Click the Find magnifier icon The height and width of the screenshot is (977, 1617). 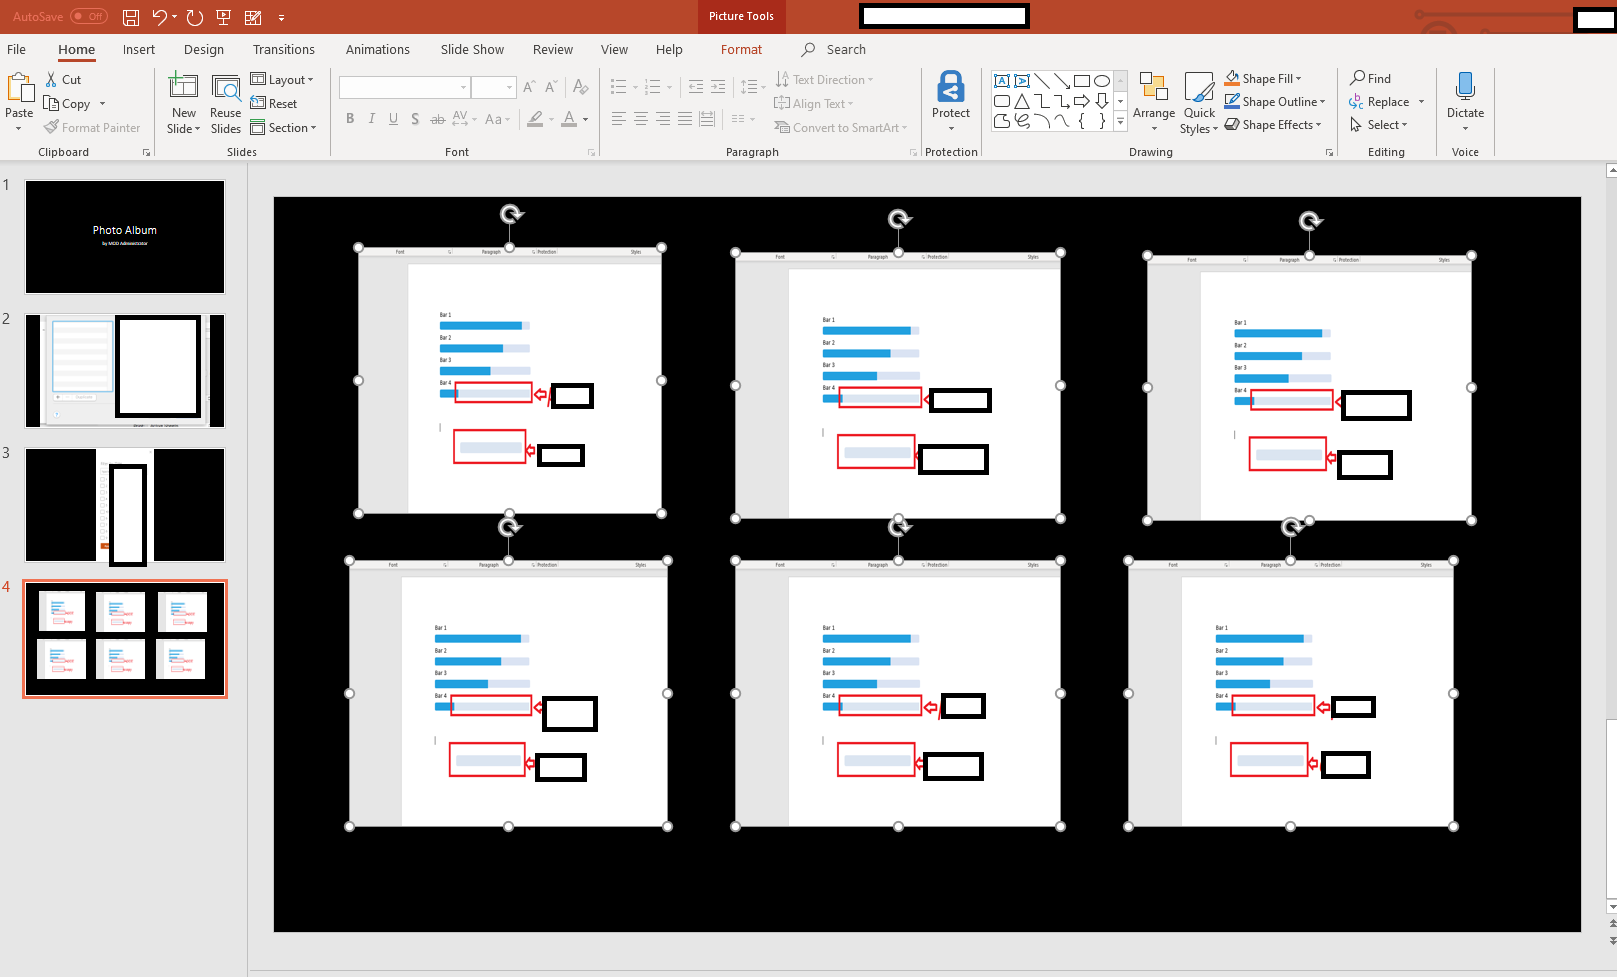pyautogui.click(x=1358, y=78)
